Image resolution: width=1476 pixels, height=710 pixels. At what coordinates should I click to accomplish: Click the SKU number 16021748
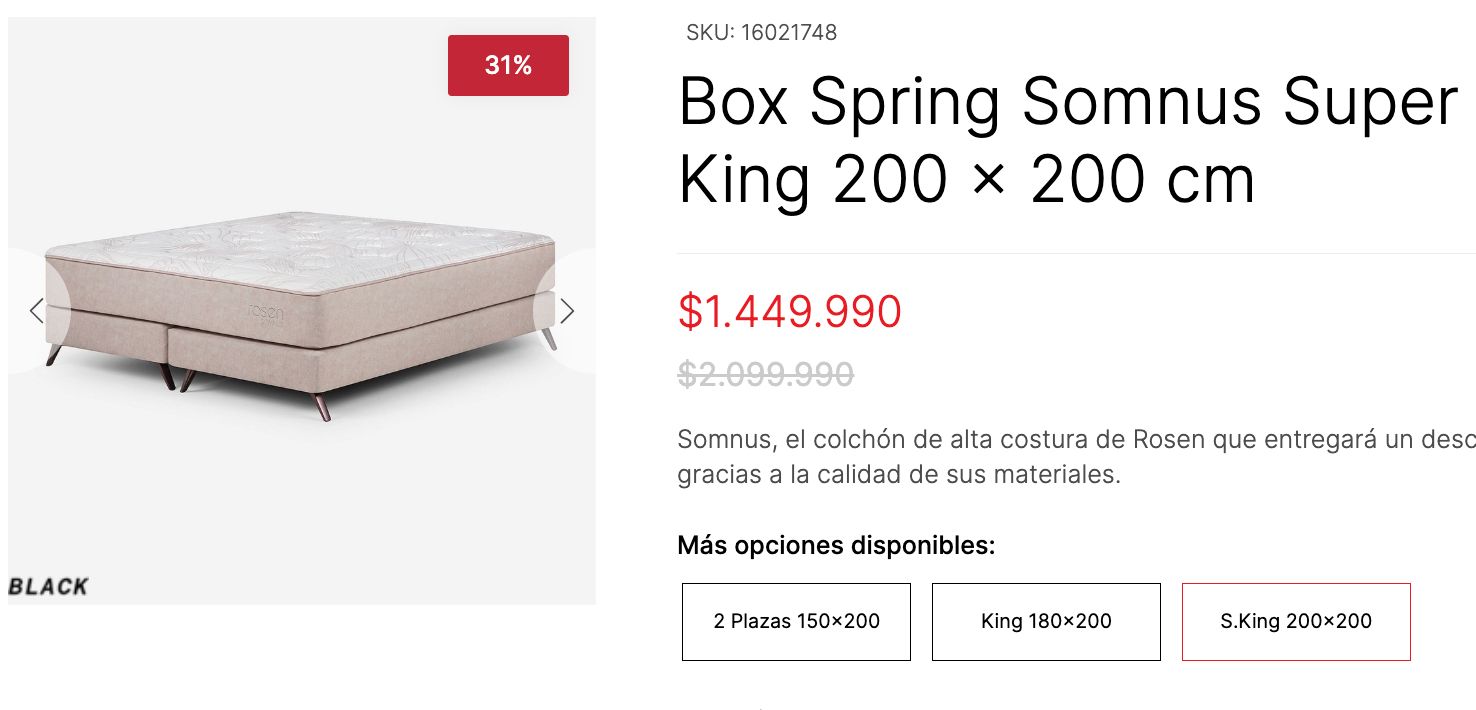point(789,33)
